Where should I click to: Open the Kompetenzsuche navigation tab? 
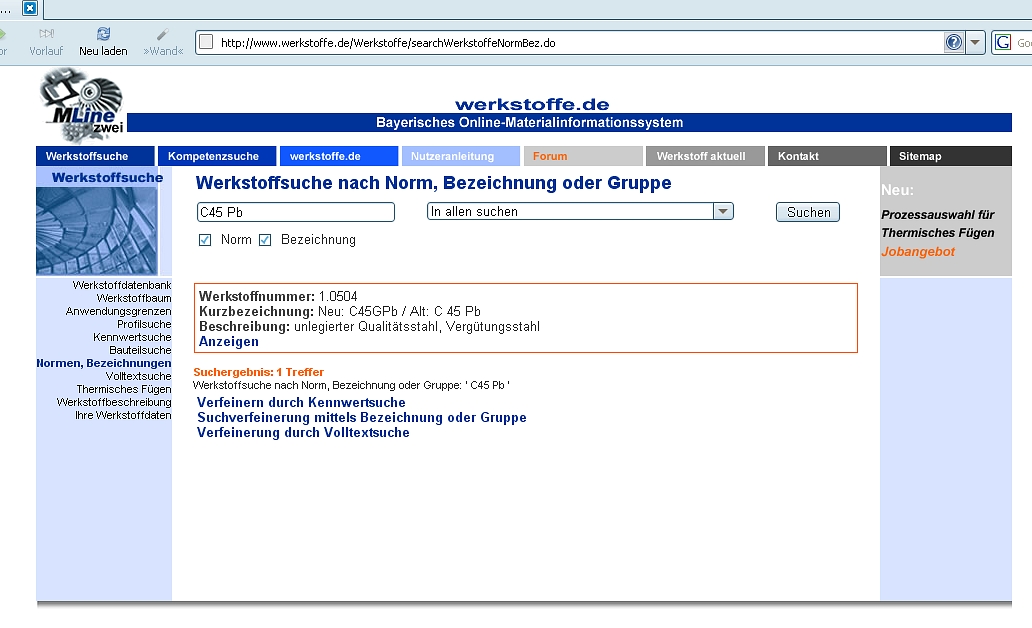[217, 156]
